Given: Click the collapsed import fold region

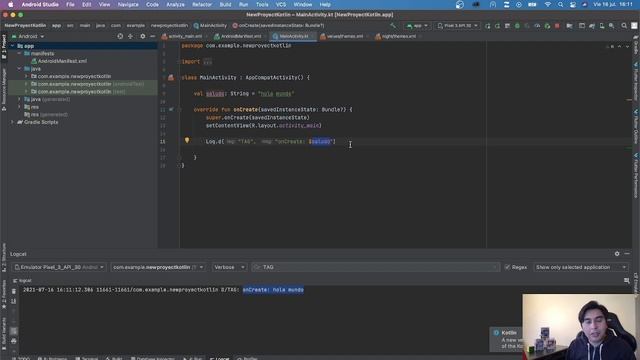Looking at the screenshot, I should (207, 62).
